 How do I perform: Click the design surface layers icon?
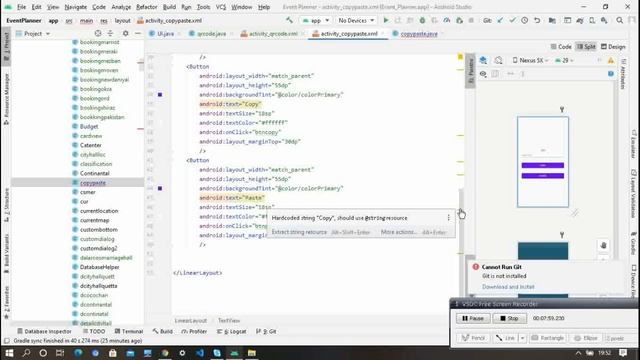(483, 60)
